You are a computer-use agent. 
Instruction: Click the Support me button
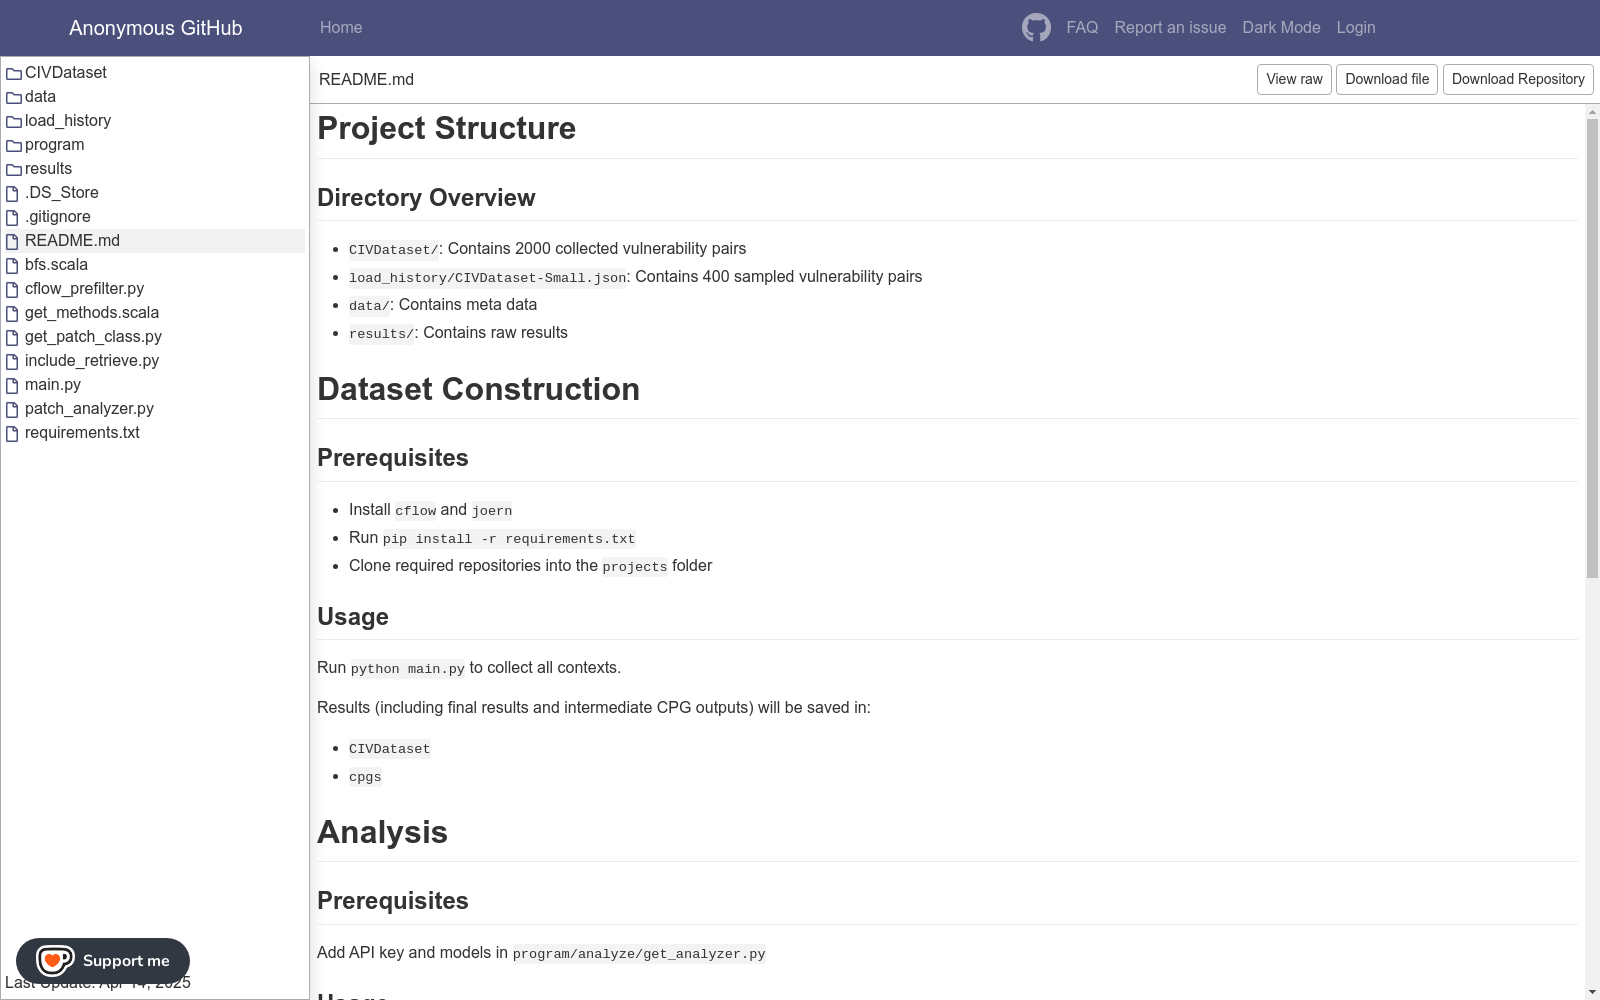[103, 961]
